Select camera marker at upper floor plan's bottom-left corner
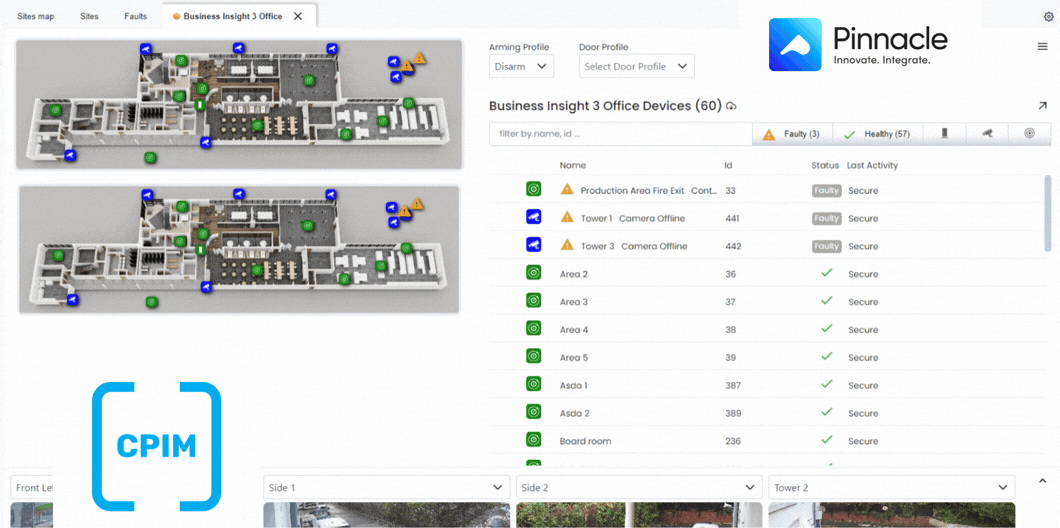 click(69, 155)
